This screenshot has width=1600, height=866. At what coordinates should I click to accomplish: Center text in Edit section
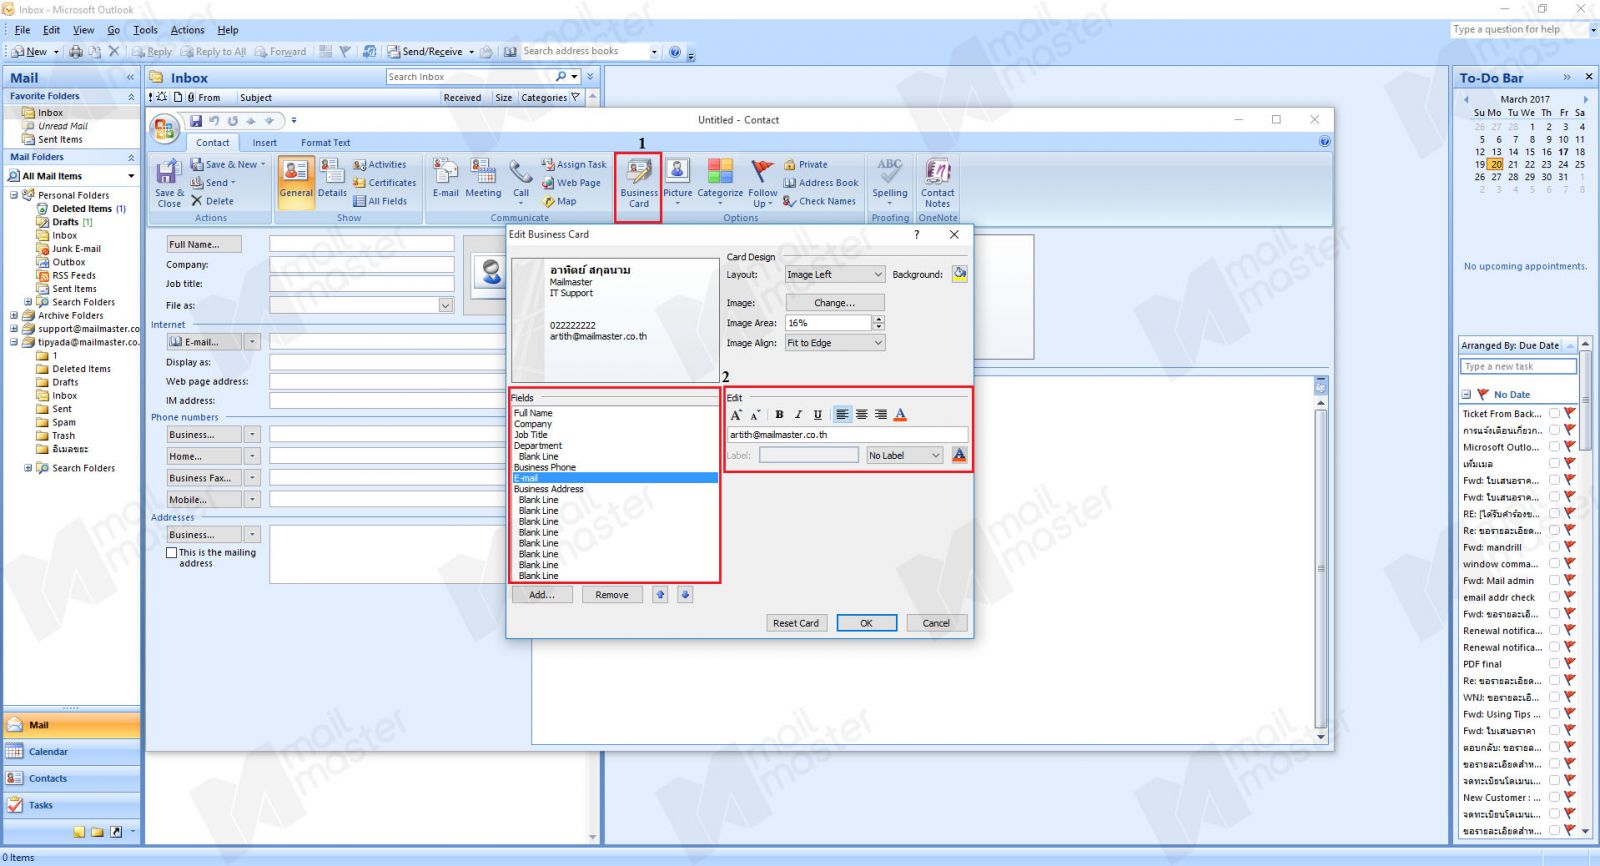(x=861, y=415)
